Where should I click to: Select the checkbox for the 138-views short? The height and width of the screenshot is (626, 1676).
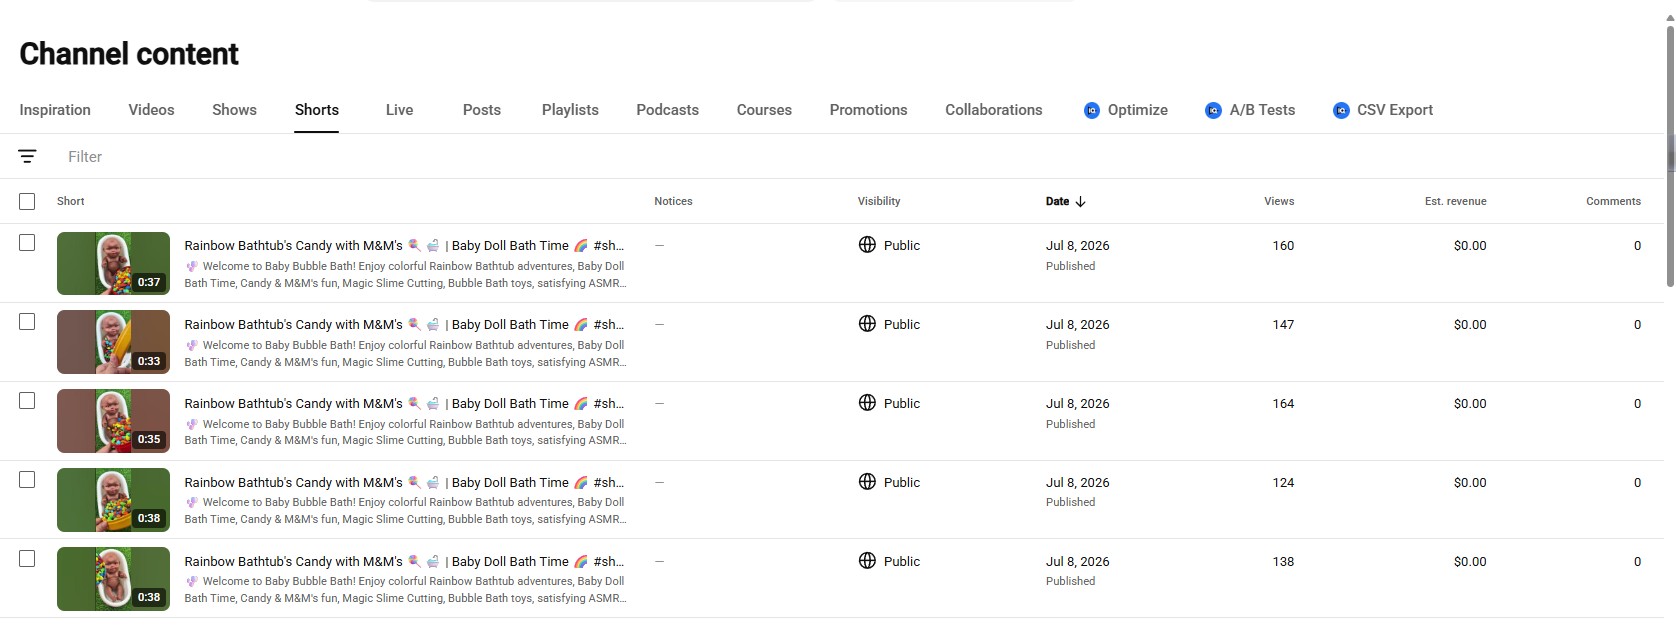click(x=27, y=558)
